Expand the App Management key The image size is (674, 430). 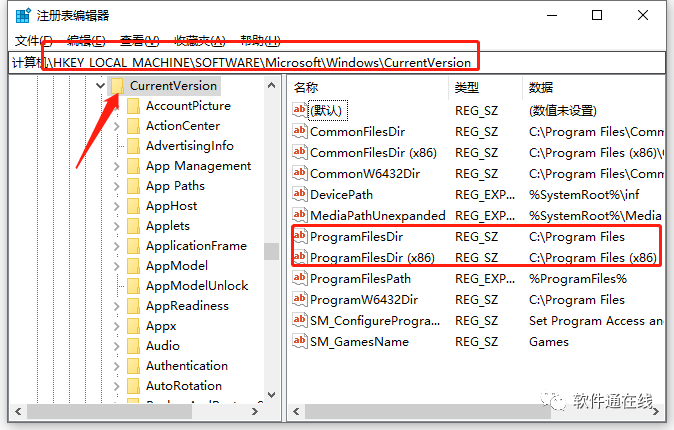pos(116,166)
